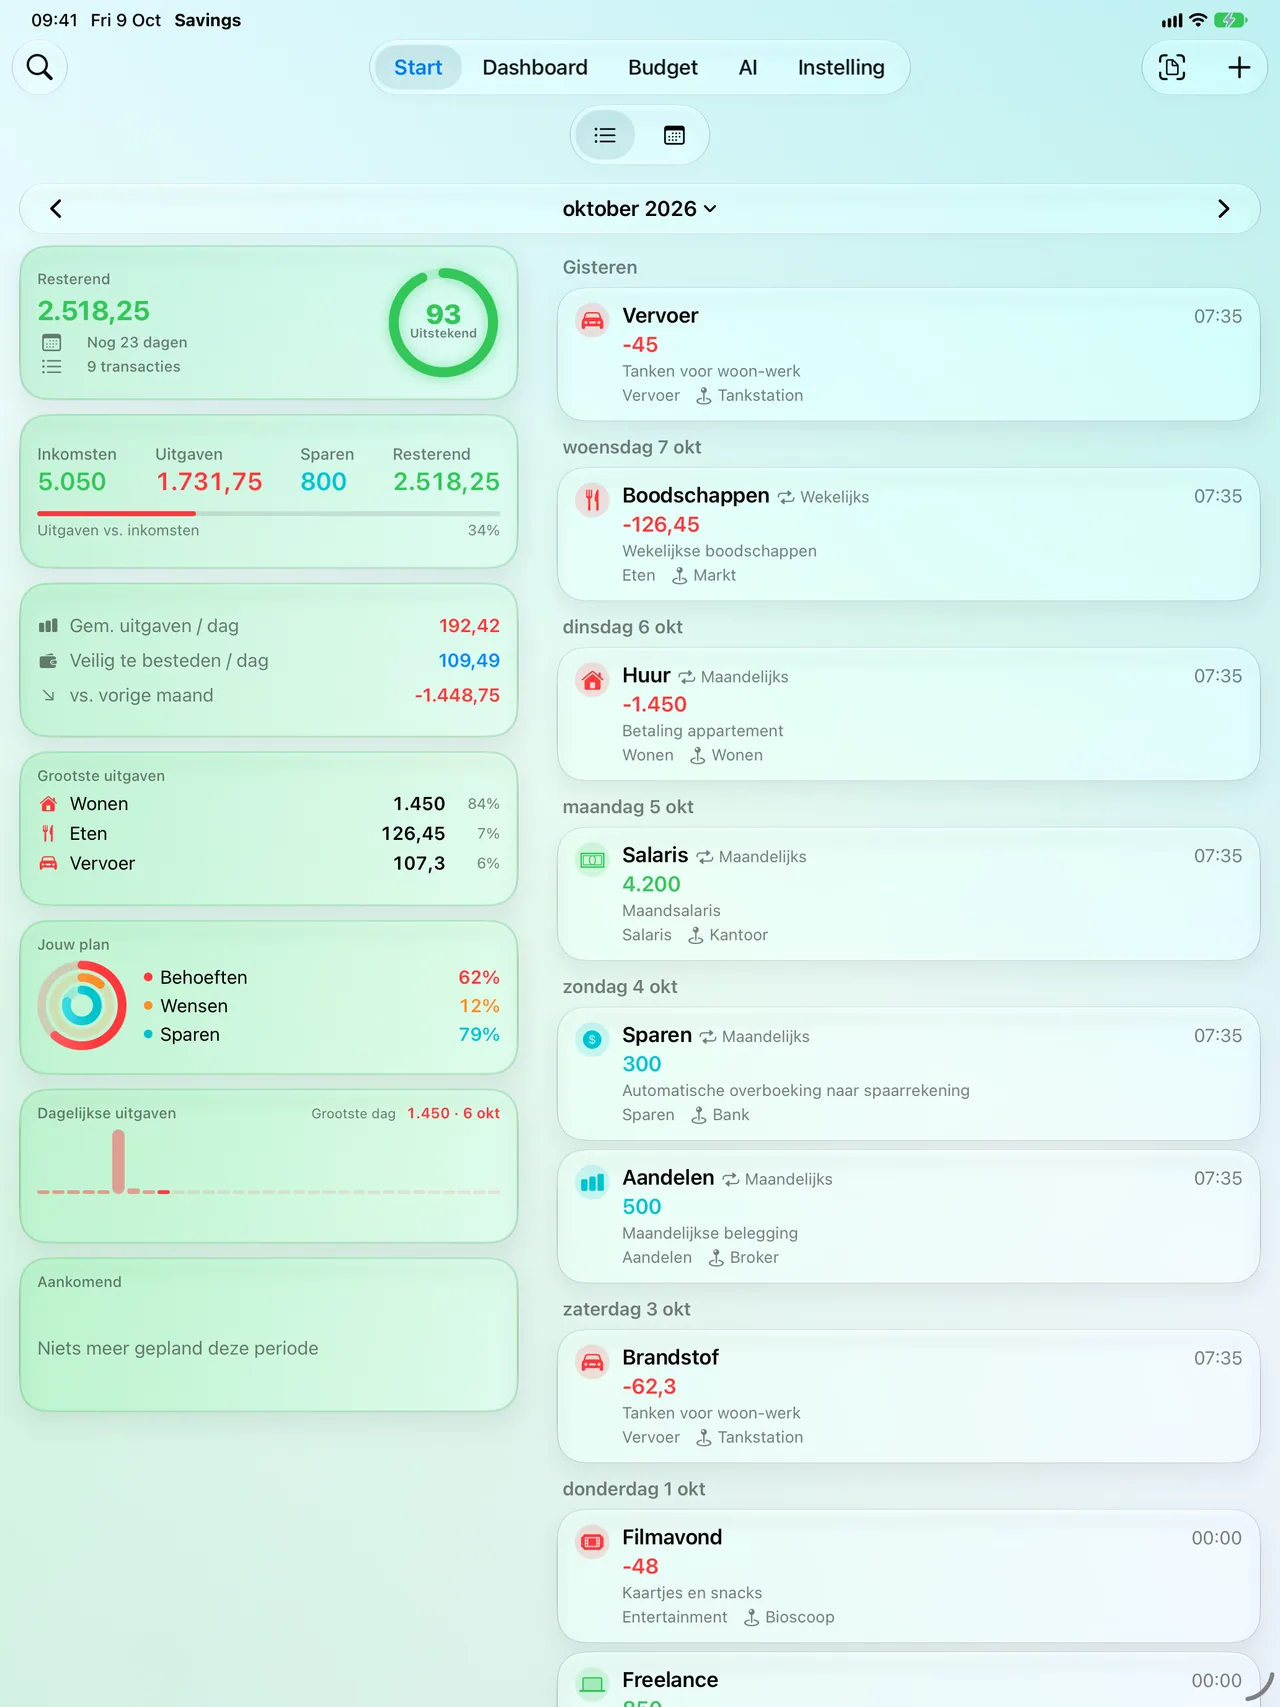Switch to calendar view
1280x1707 pixels.
tap(674, 135)
